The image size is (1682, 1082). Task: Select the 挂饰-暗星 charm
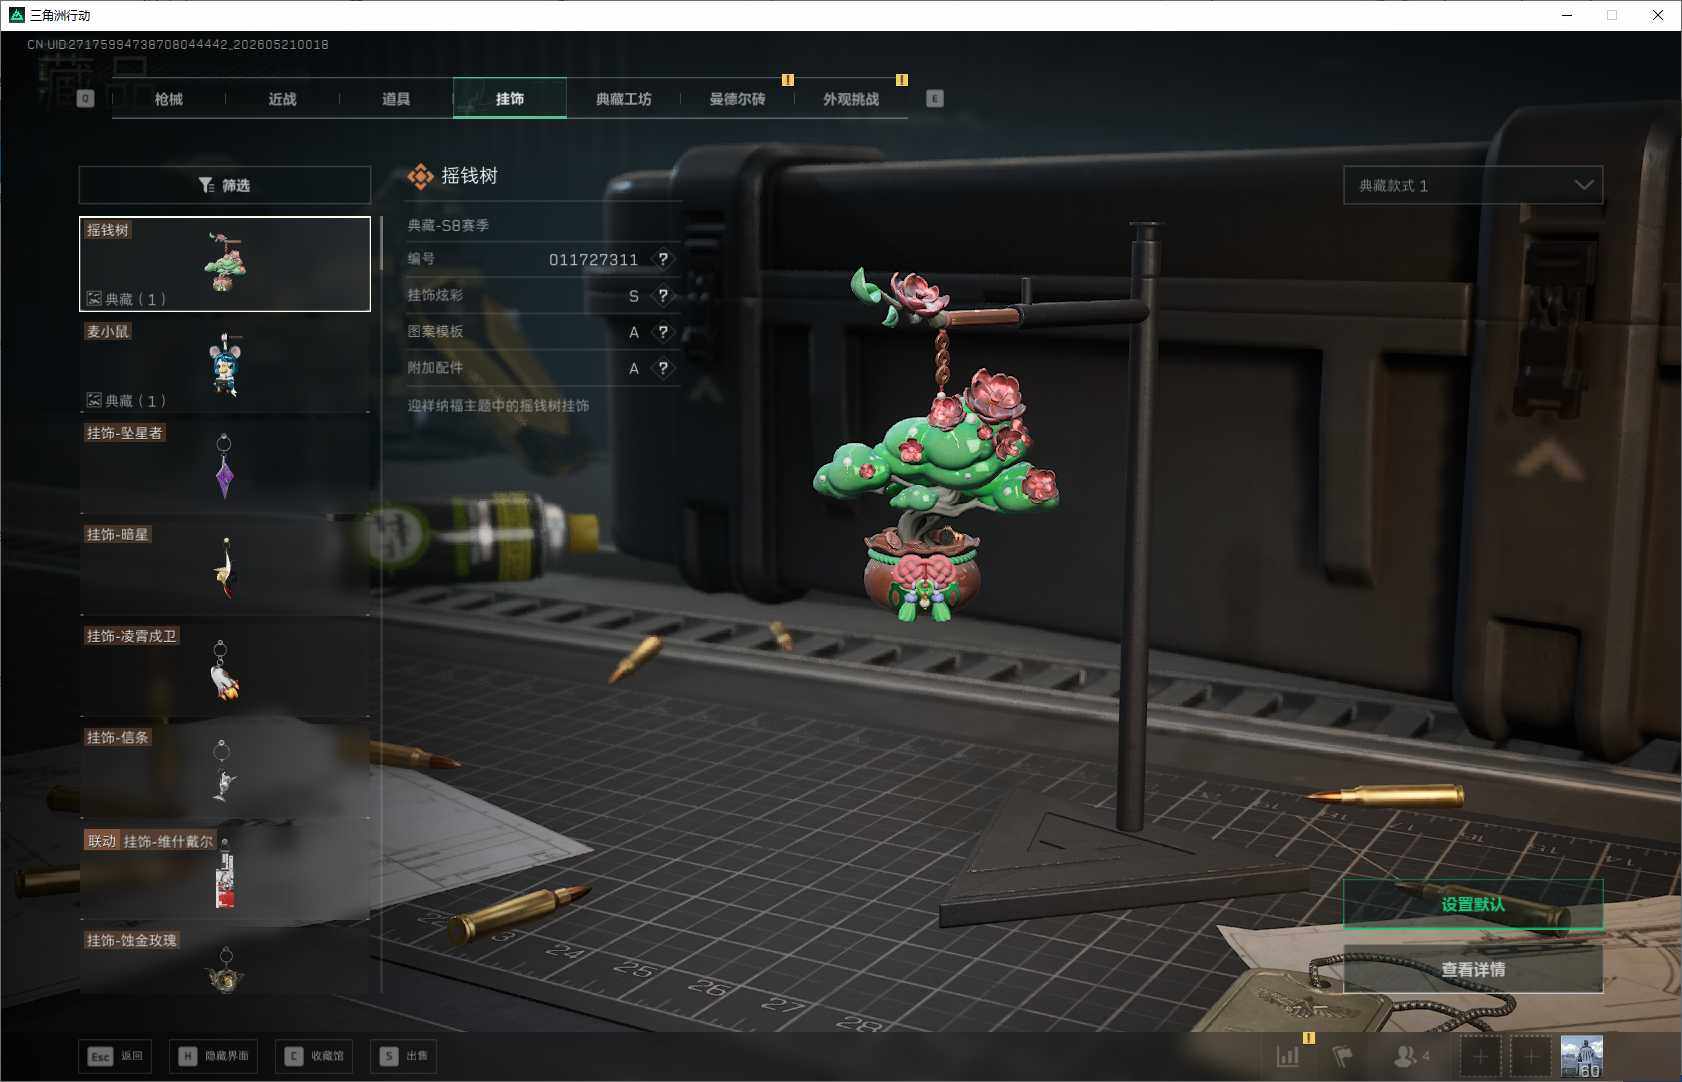pyautogui.click(x=225, y=568)
